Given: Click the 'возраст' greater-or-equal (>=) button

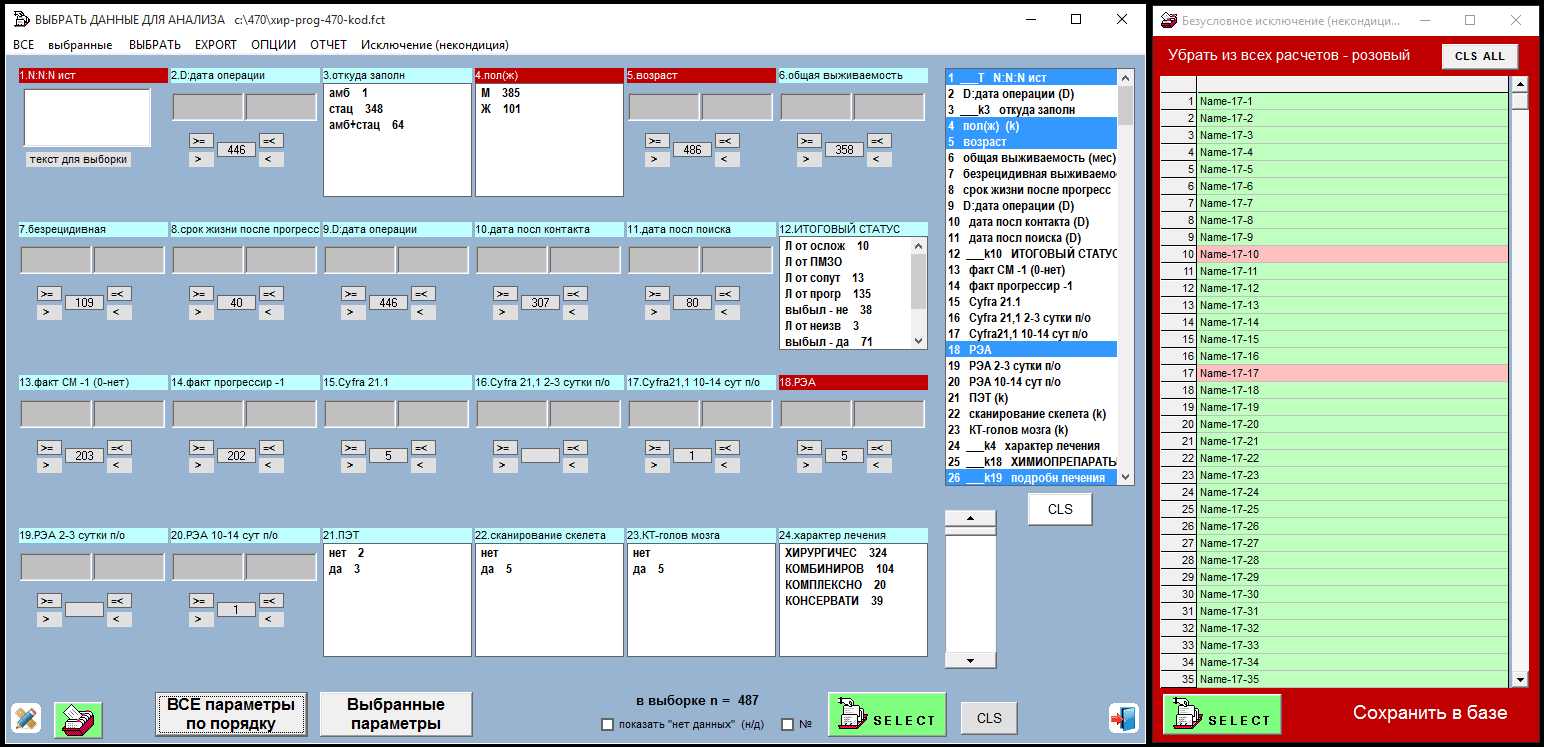Looking at the screenshot, I should [x=657, y=141].
